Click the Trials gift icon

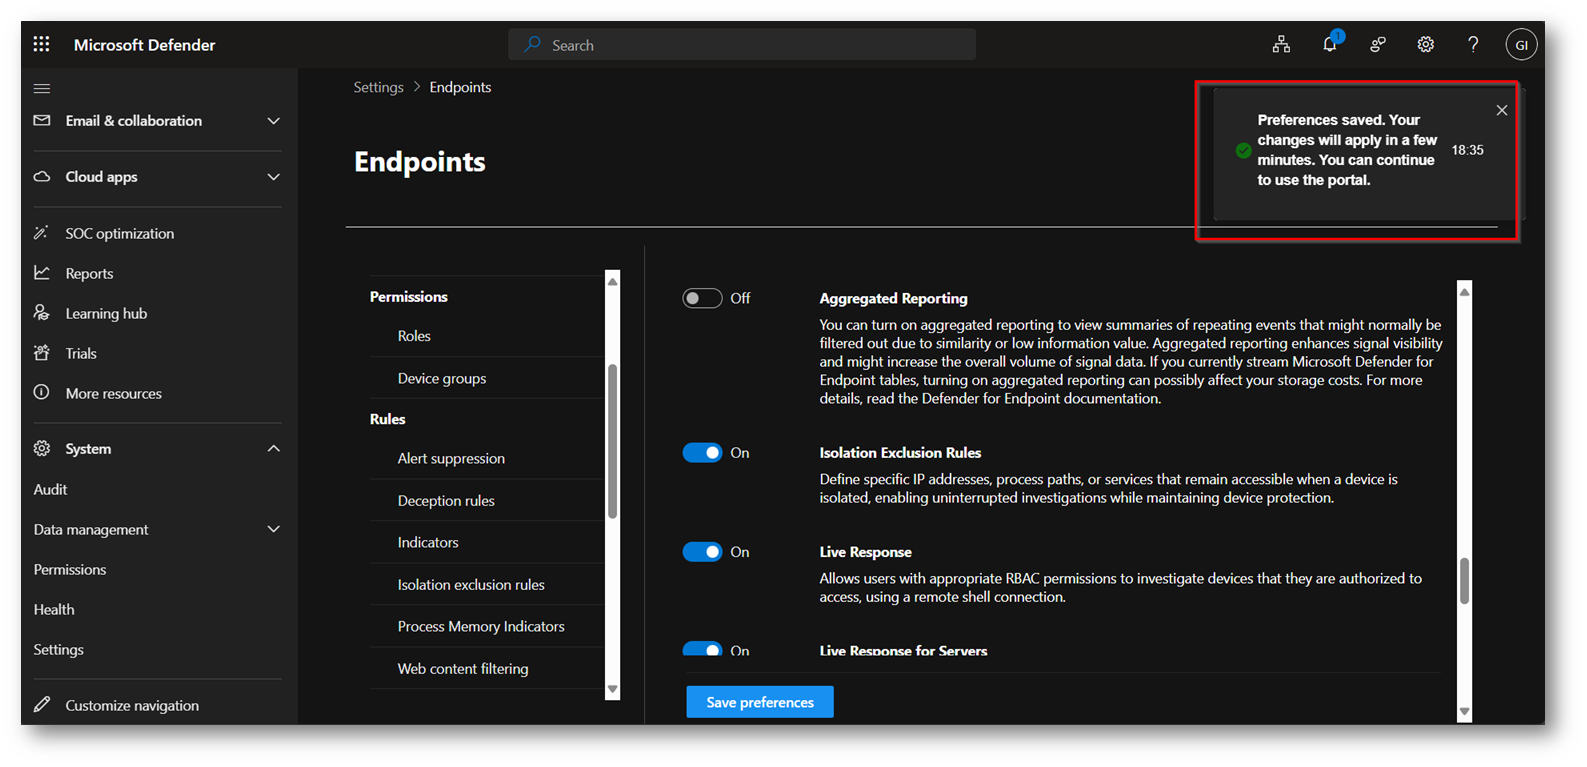[x=42, y=352]
